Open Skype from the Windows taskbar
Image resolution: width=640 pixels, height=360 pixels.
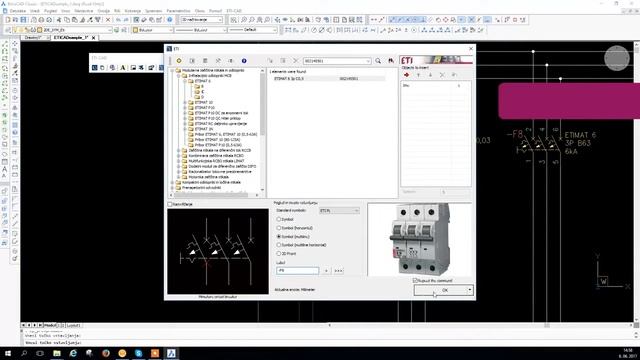138,353
